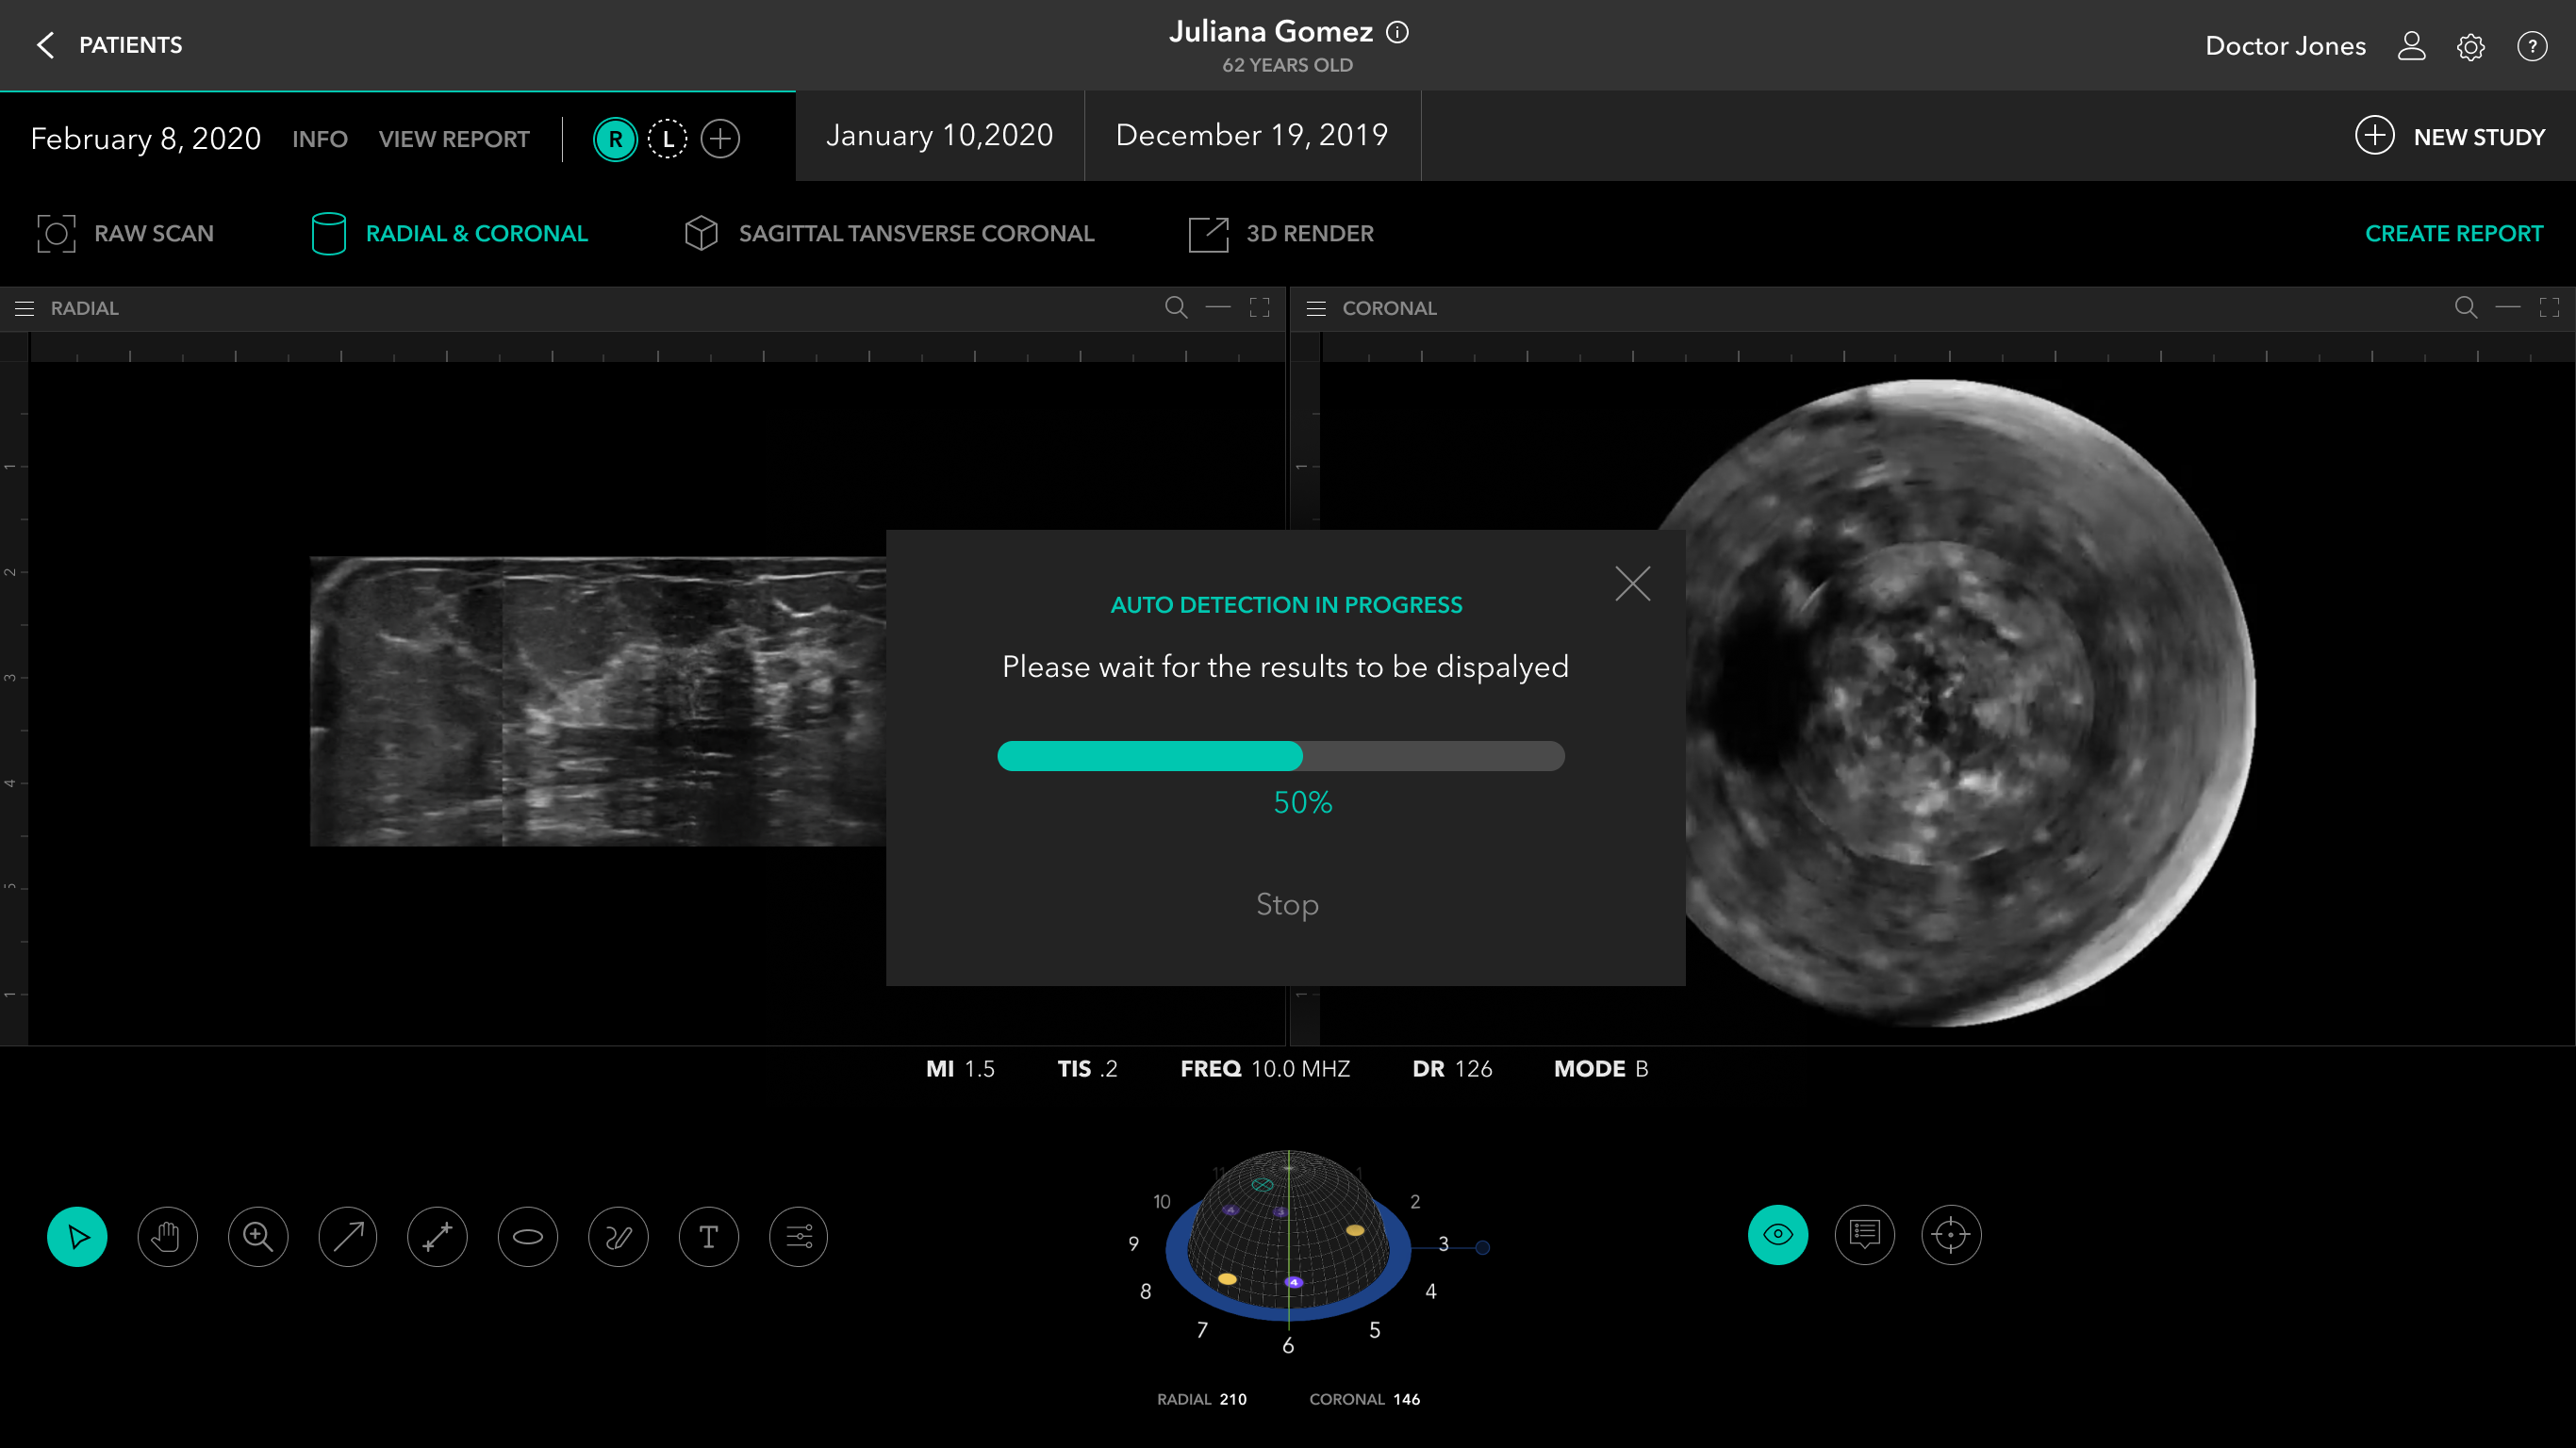This screenshot has width=2576, height=1448.
Task: Open the CORONAL panel hamburger menu
Action: tap(1316, 309)
